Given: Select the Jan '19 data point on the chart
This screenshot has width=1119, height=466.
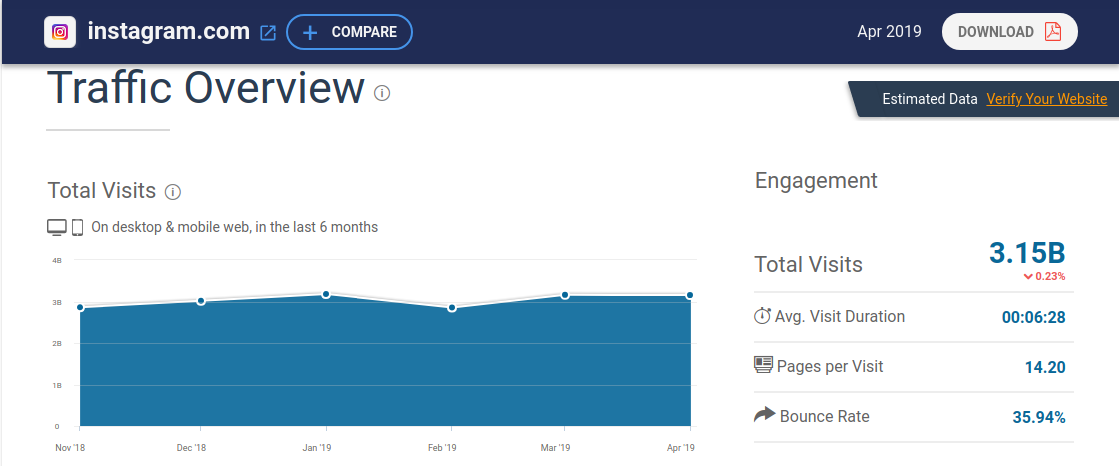Looking at the screenshot, I should (326, 294).
